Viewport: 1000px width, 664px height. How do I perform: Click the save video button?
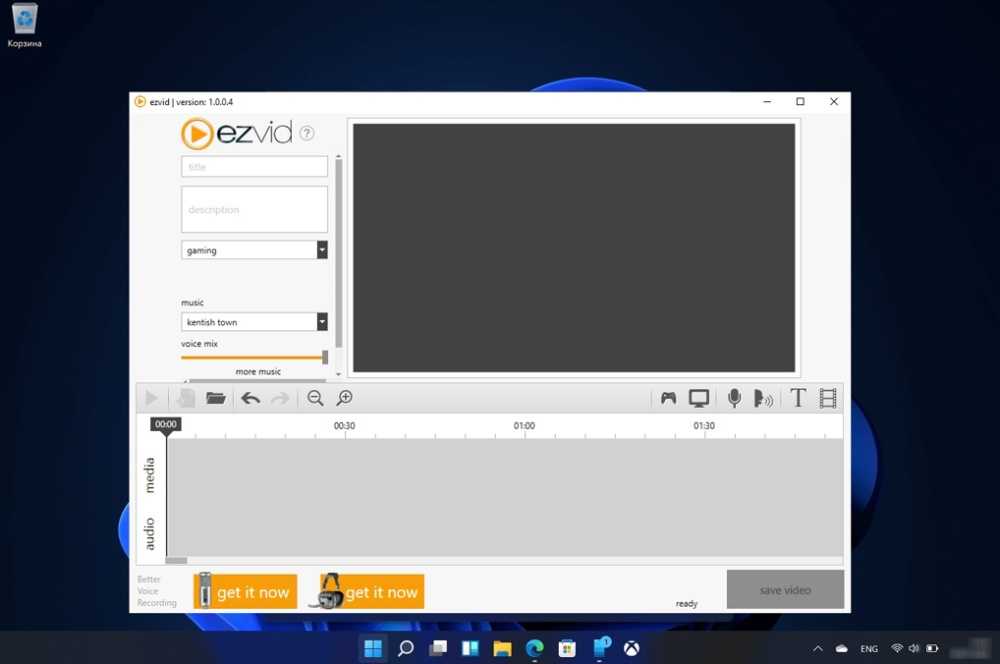click(785, 590)
